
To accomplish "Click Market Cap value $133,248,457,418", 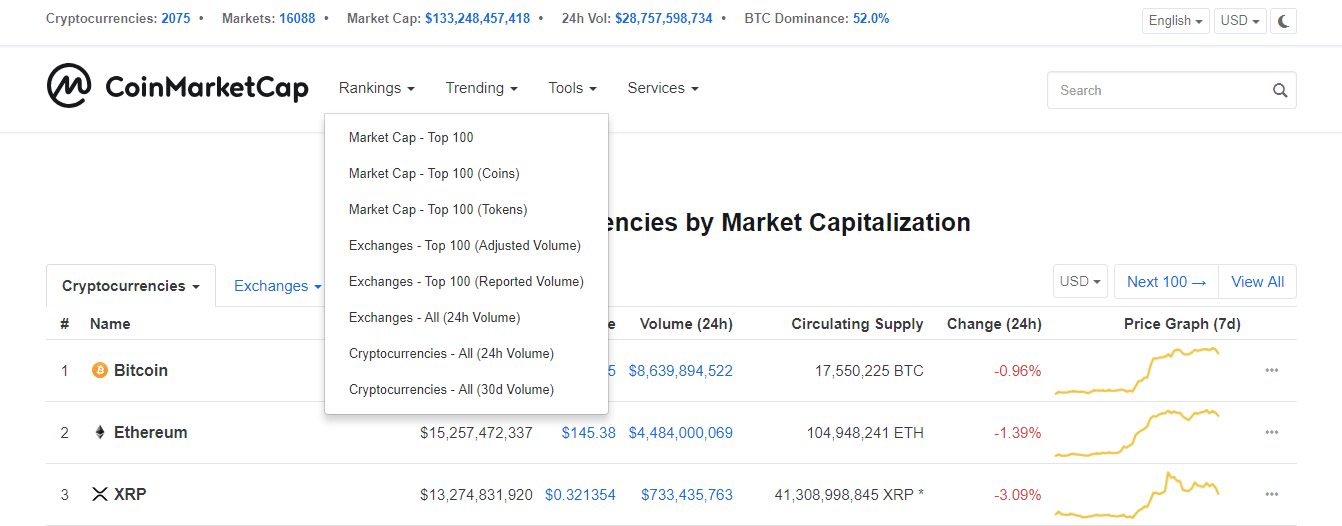I will [x=477, y=18].
